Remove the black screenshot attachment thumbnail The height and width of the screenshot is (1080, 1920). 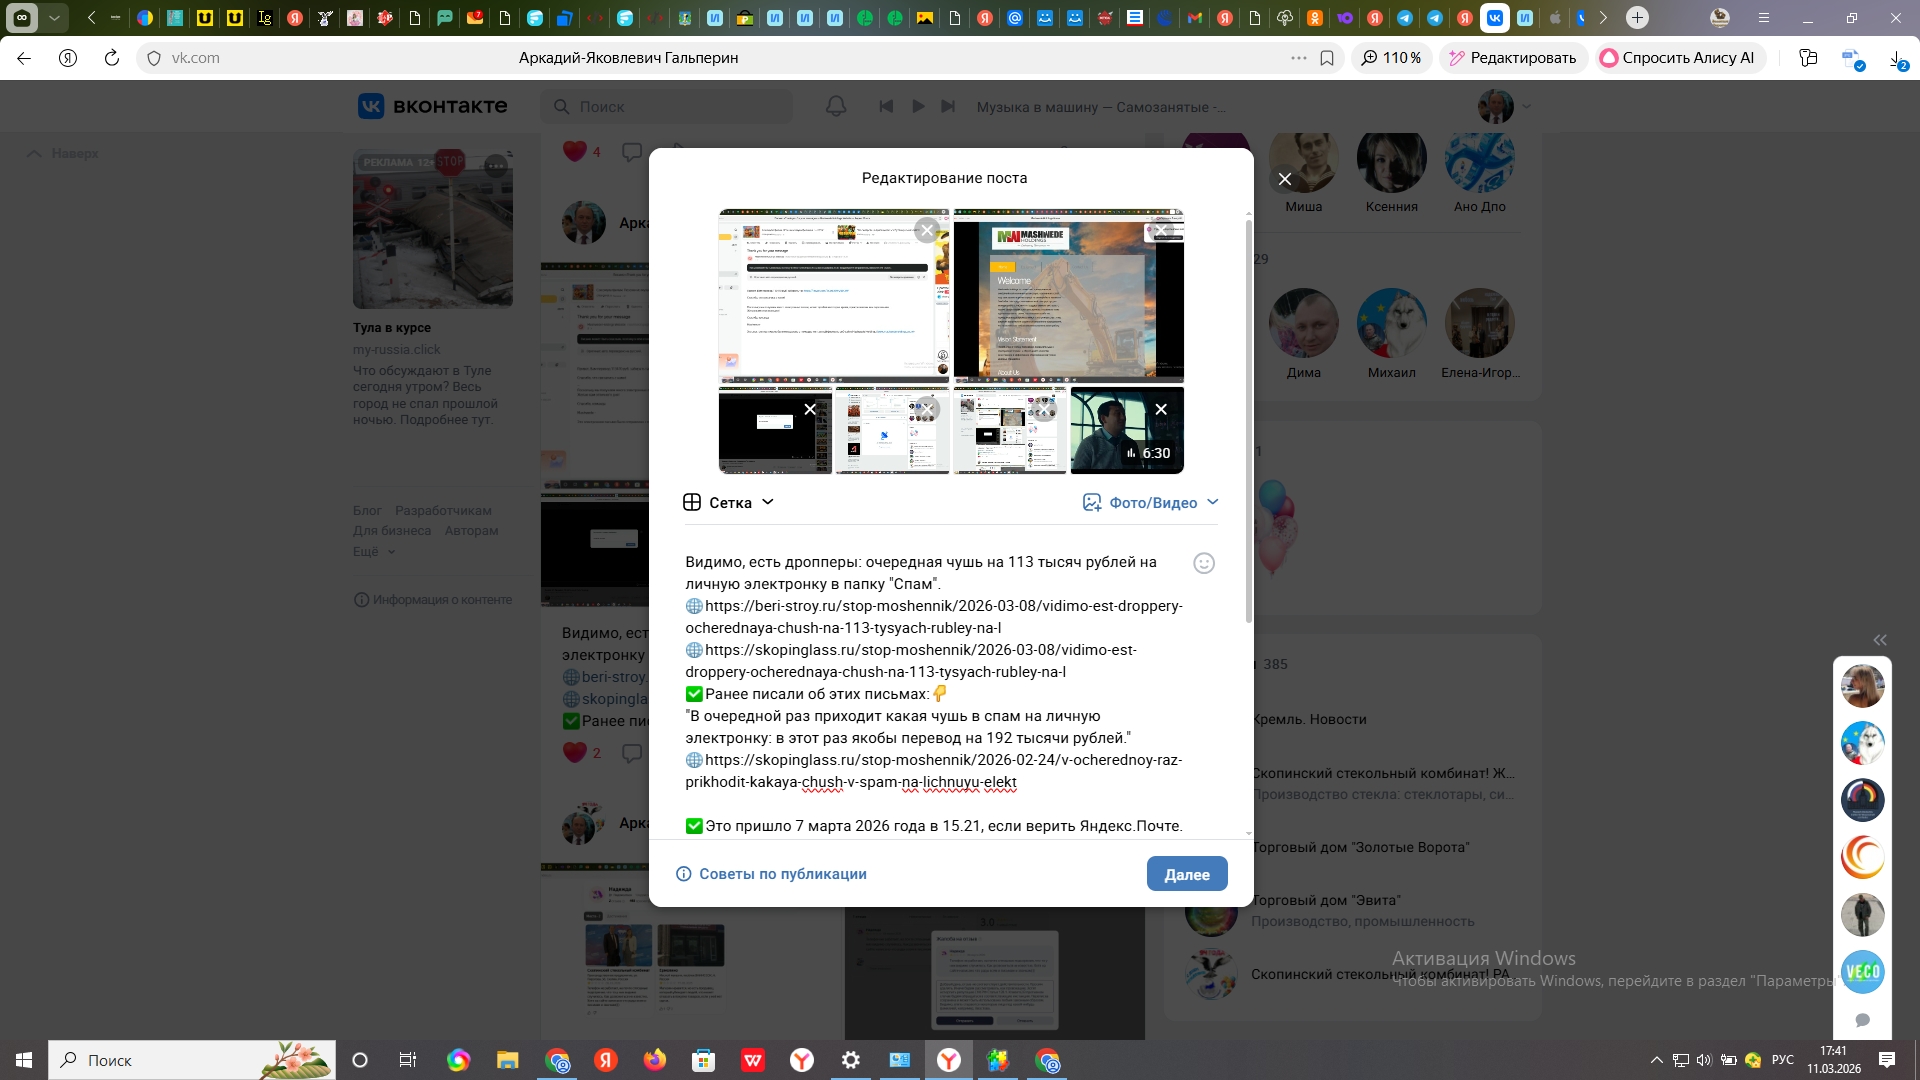810,409
